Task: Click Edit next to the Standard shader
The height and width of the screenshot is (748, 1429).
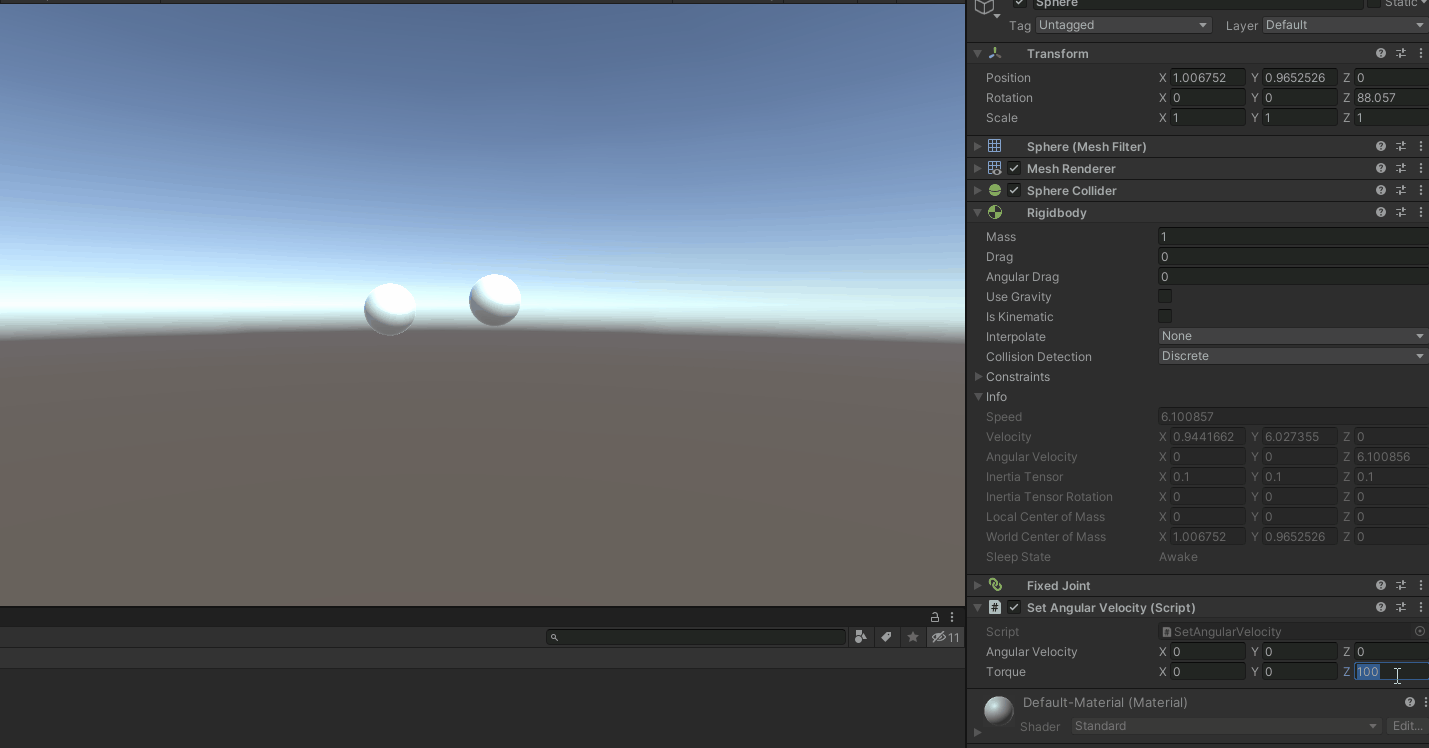Action: coord(1406,726)
